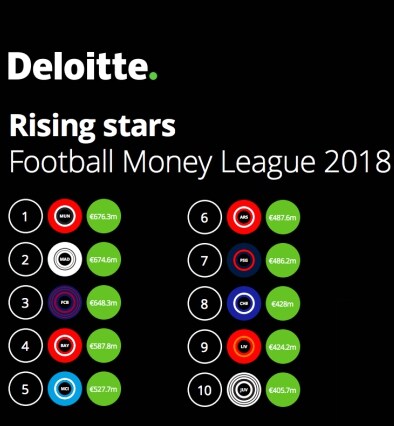
Task: Click the FCB purple club badge
Action: click(65, 303)
